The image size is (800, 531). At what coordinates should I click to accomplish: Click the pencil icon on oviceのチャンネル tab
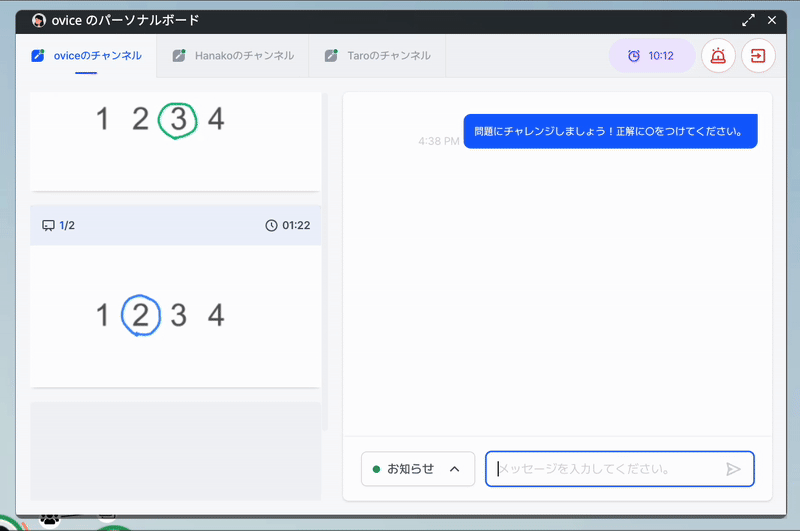(38, 55)
